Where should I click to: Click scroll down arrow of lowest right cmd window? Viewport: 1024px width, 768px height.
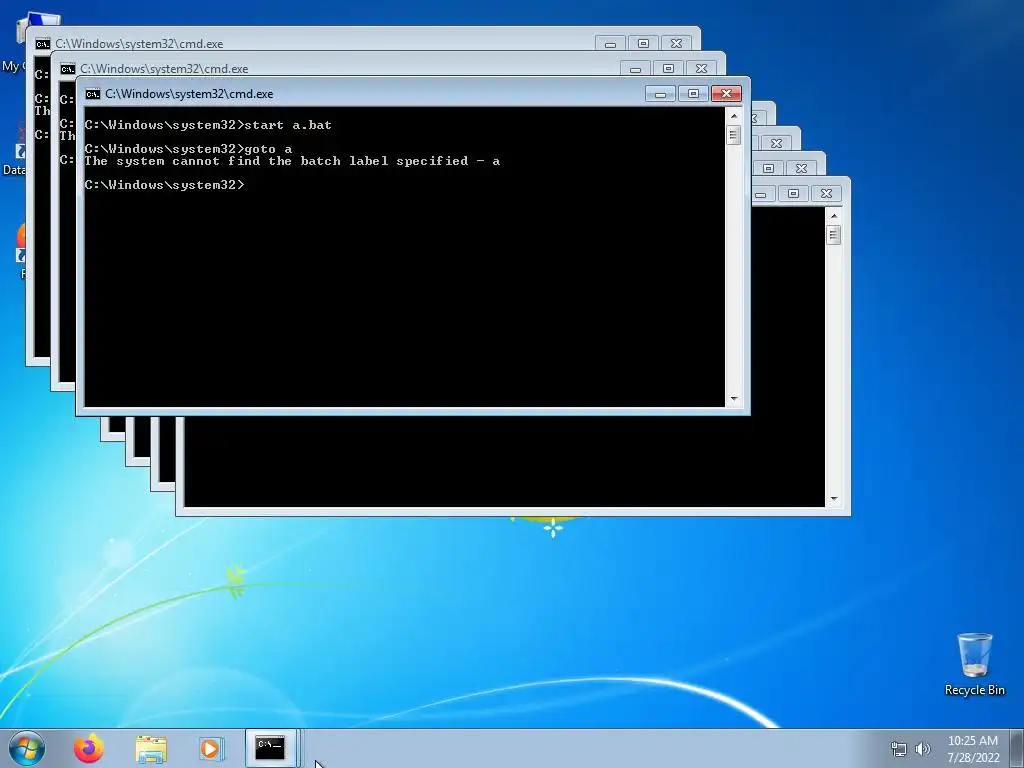click(833, 500)
